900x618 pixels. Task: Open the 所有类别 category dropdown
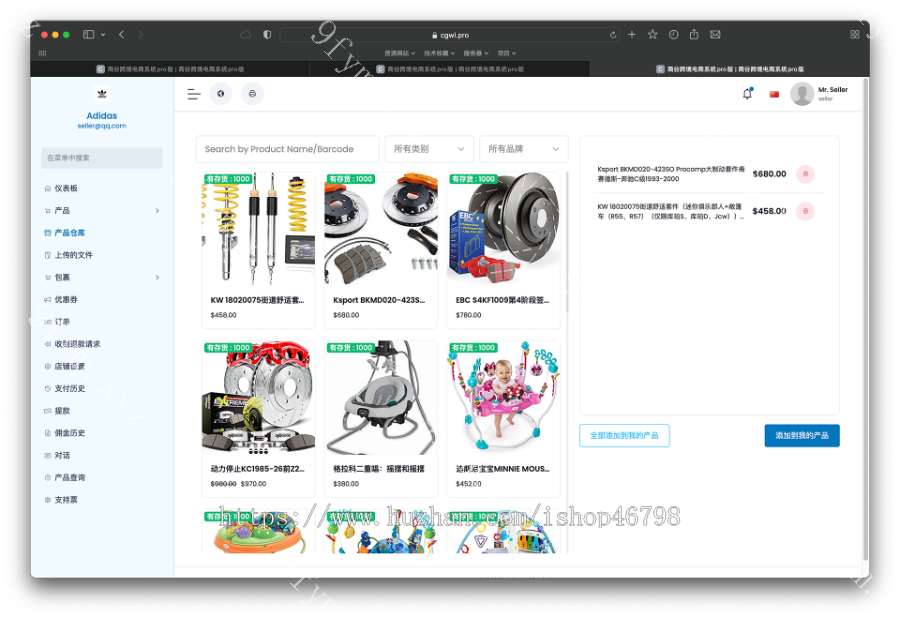point(429,149)
